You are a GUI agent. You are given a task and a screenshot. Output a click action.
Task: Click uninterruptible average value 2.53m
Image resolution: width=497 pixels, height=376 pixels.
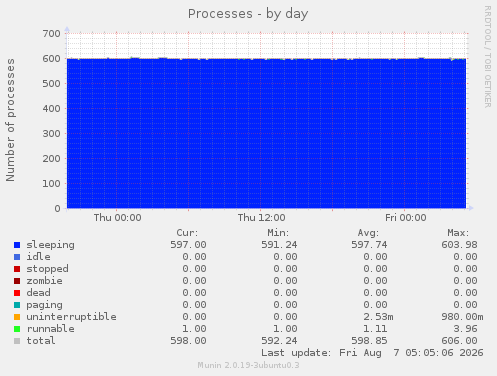[x=378, y=317]
